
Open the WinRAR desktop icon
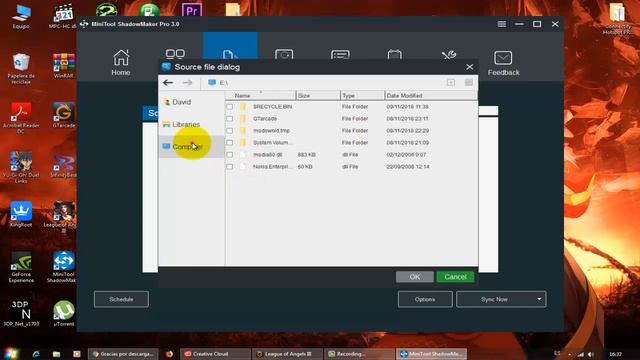pos(63,65)
